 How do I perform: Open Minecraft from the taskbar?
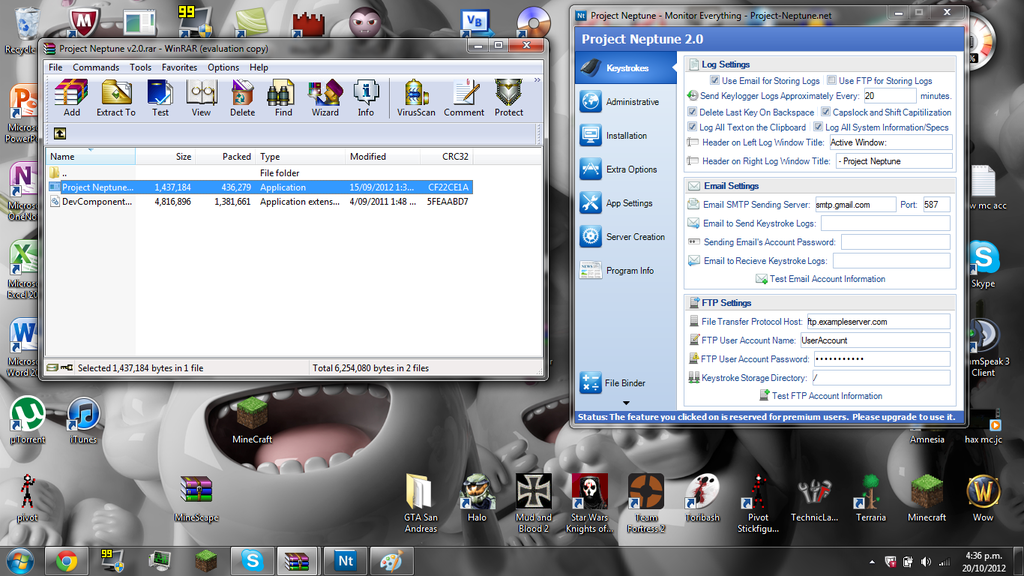[x=205, y=561]
